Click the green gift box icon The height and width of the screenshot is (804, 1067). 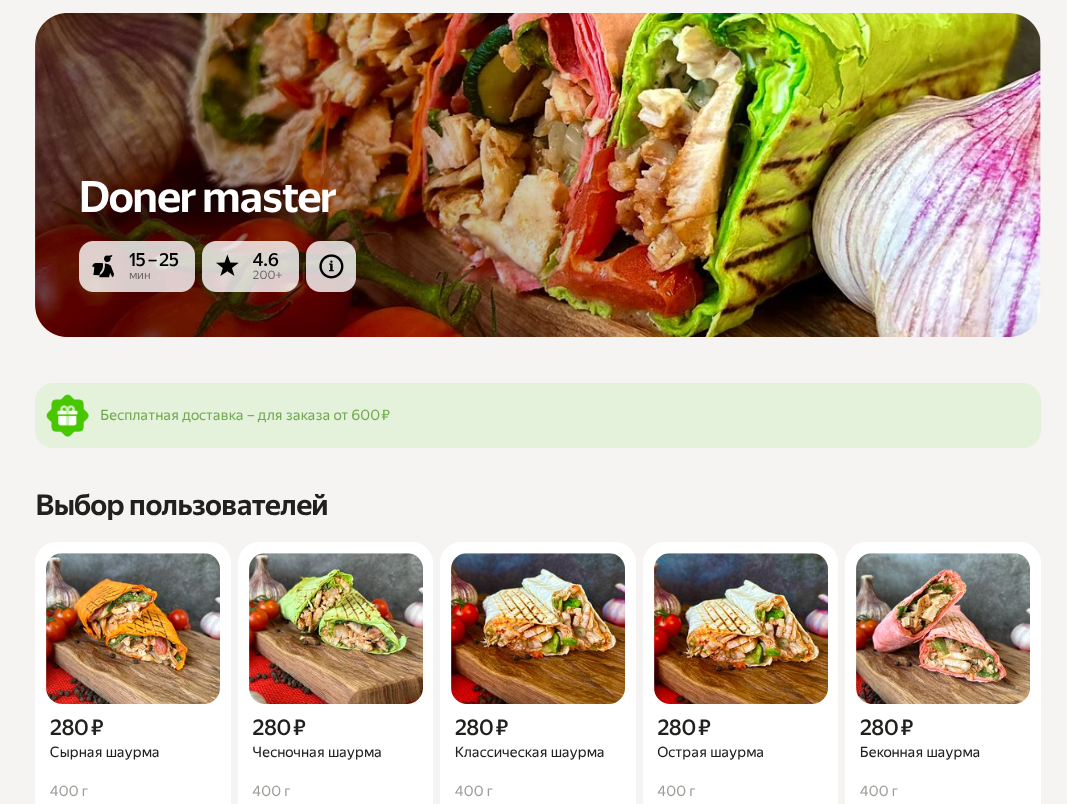(67, 415)
